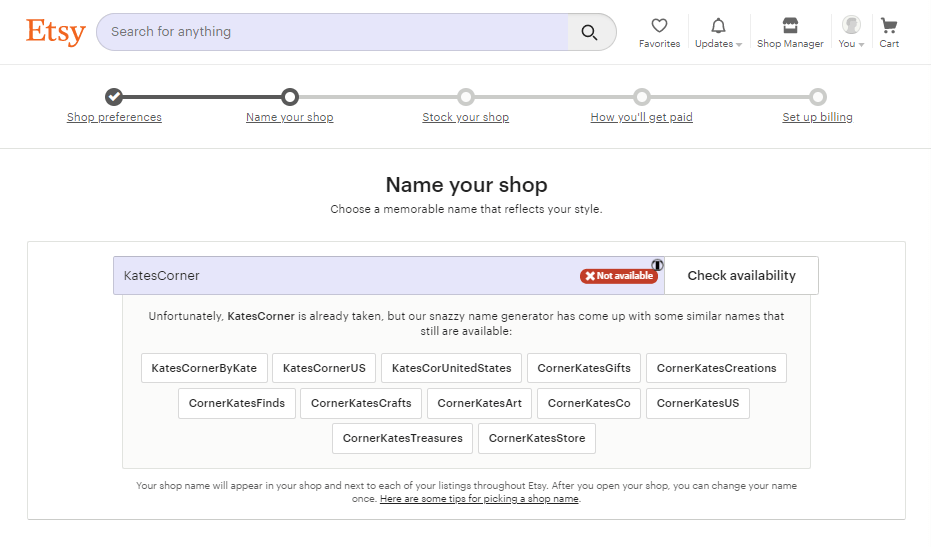The height and width of the screenshot is (547, 931).
Task: Go to Stock your shop step link
Action: coord(466,117)
